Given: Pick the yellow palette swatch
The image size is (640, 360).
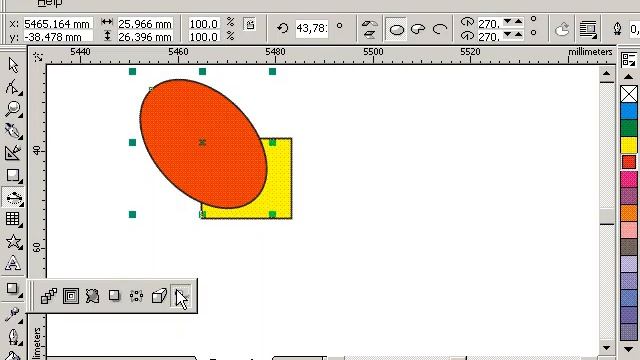Looking at the screenshot, I should (629, 145).
